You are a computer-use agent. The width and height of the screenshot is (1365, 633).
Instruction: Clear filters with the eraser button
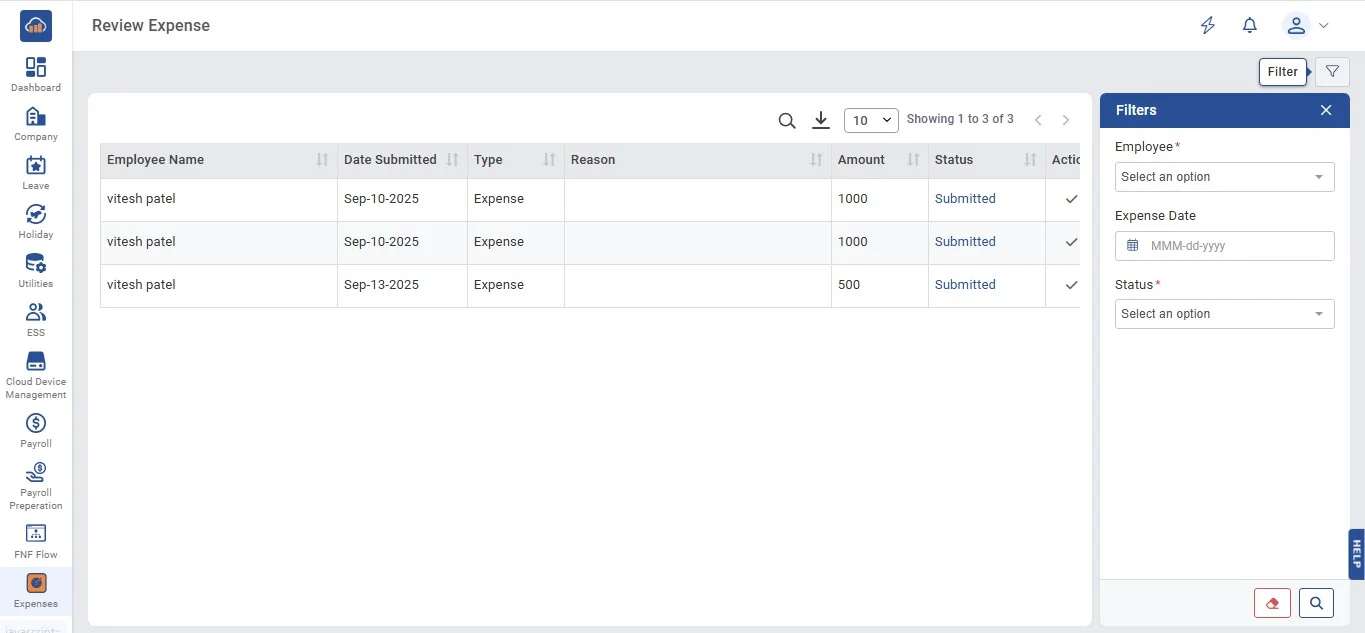pyautogui.click(x=1272, y=603)
